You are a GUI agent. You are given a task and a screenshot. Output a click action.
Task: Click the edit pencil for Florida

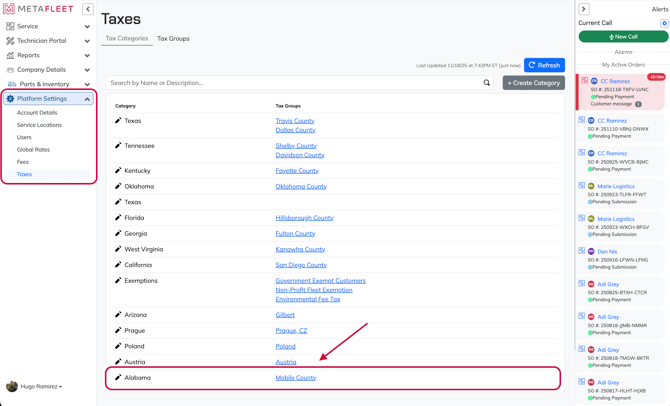tap(118, 218)
